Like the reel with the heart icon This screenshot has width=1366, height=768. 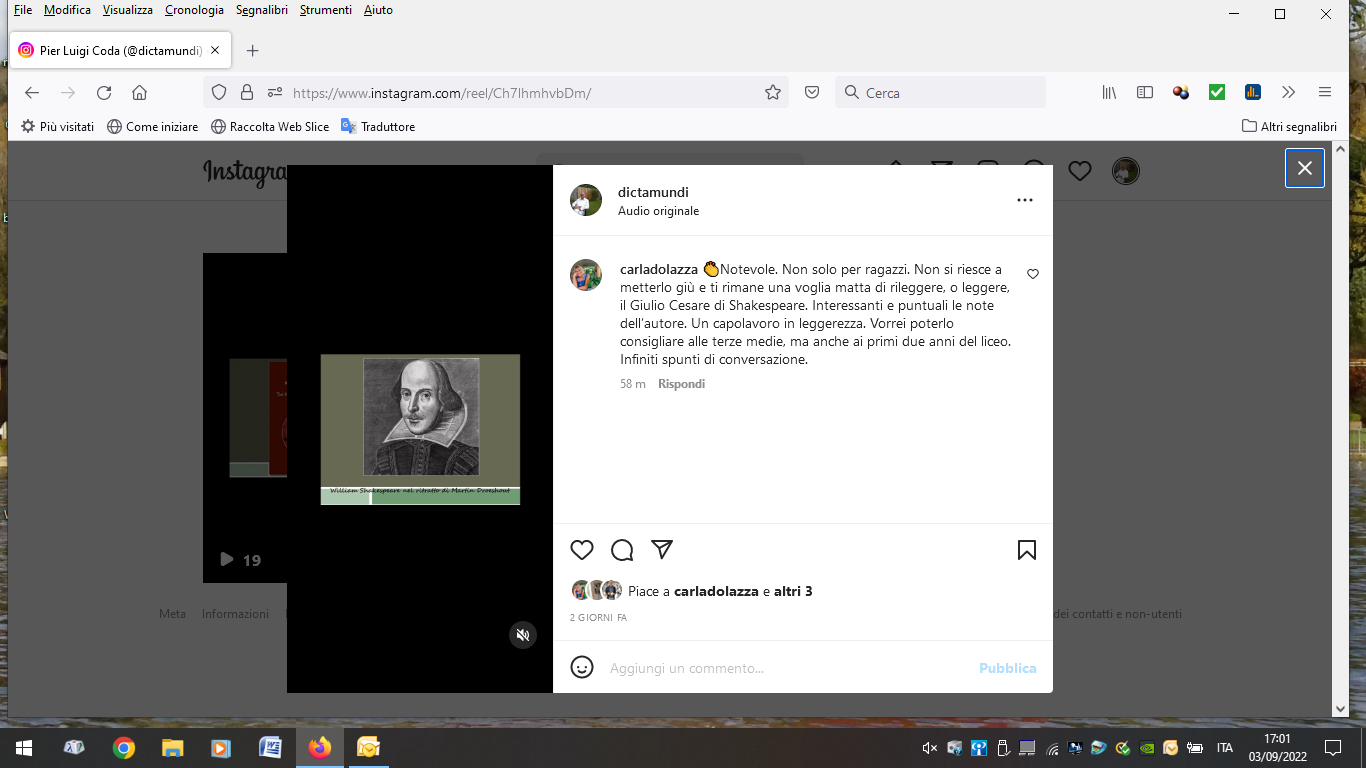pos(582,550)
